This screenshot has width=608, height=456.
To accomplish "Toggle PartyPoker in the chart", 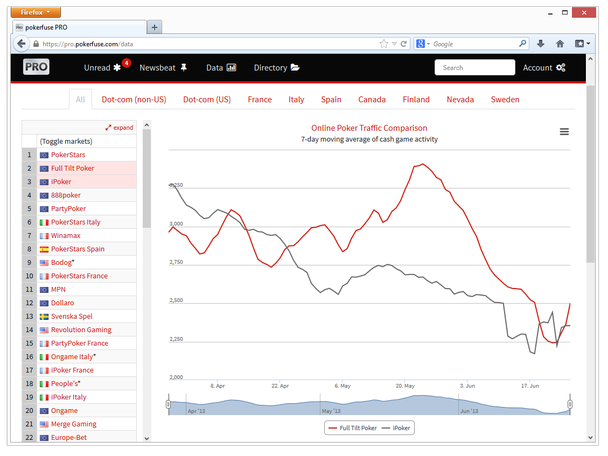I will (79, 209).
